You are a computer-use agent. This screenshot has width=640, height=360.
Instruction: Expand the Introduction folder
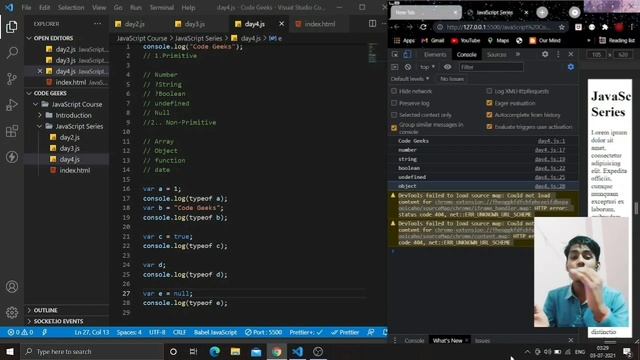(x=40, y=115)
